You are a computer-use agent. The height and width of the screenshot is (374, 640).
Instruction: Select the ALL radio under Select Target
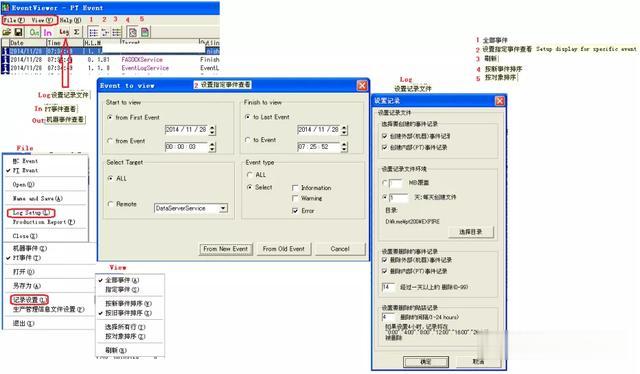pyautogui.click(x=110, y=178)
